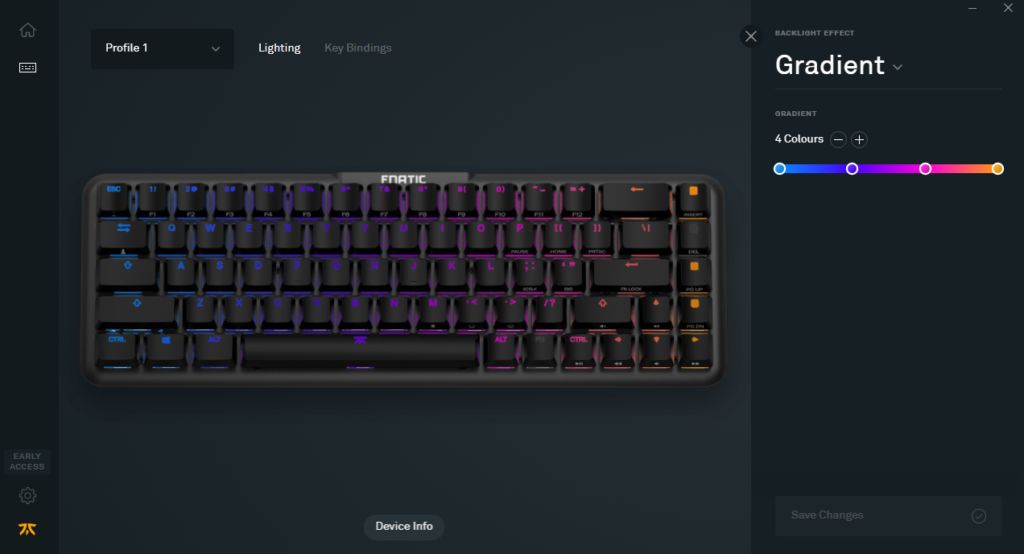
Task: Click the Device Info button
Action: click(404, 527)
